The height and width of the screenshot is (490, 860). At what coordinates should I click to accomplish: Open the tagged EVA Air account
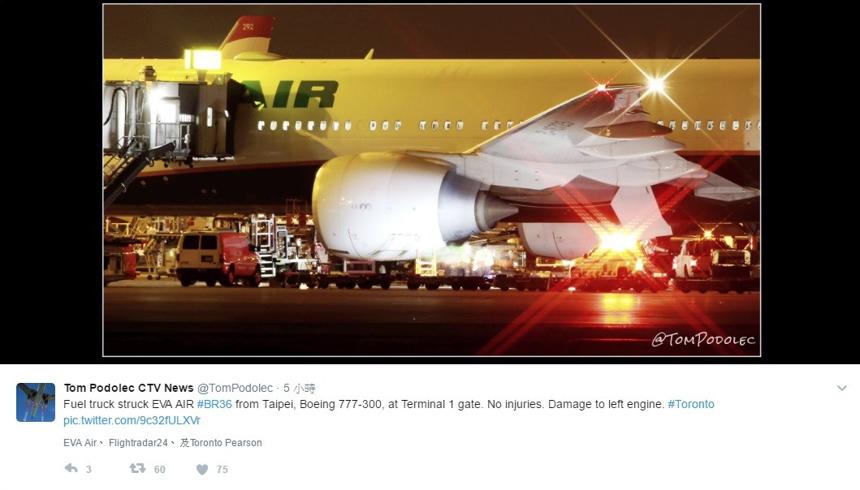tap(80, 443)
